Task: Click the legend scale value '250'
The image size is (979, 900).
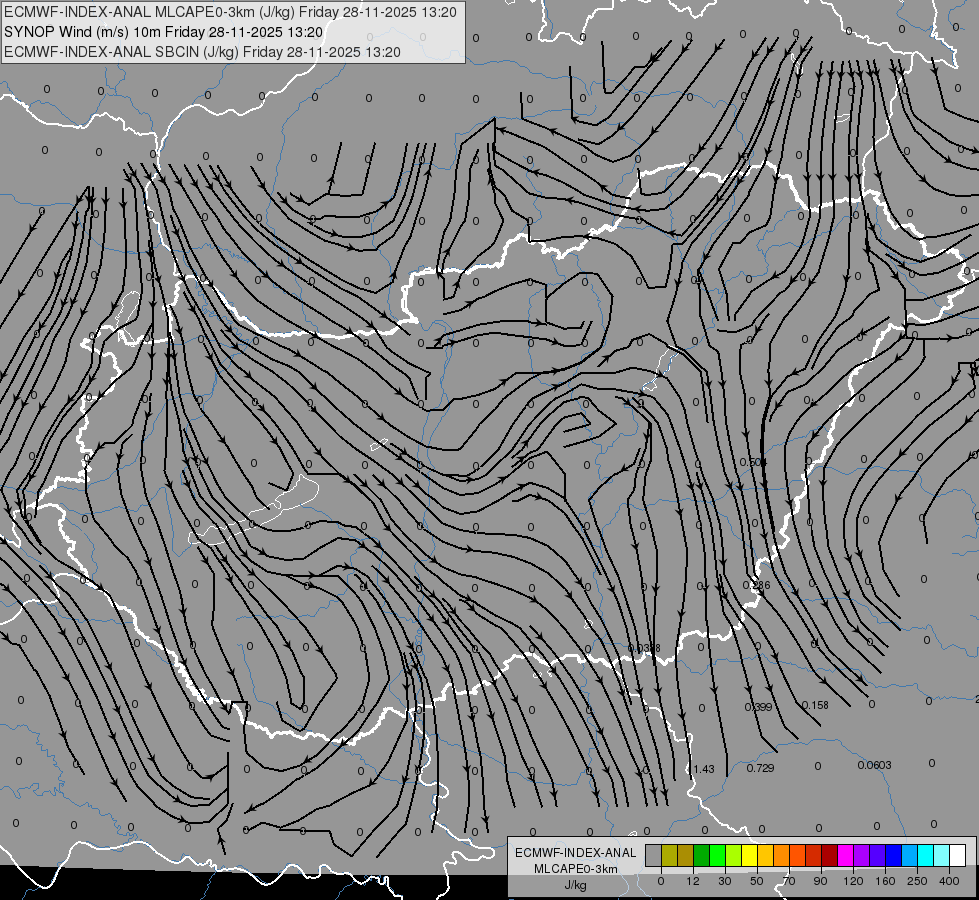Action: [917, 881]
